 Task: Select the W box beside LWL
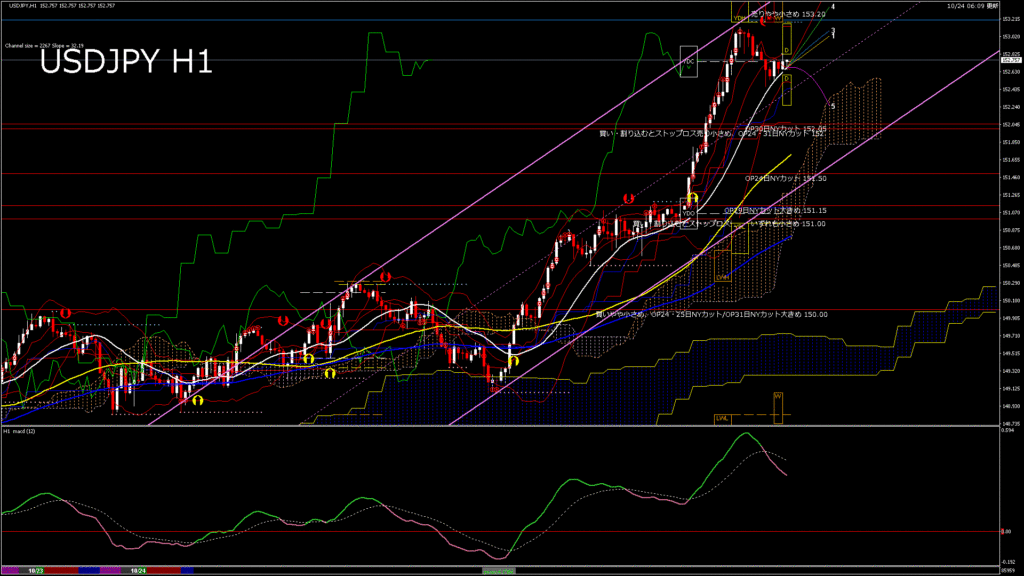pyautogui.click(x=778, y=408)
